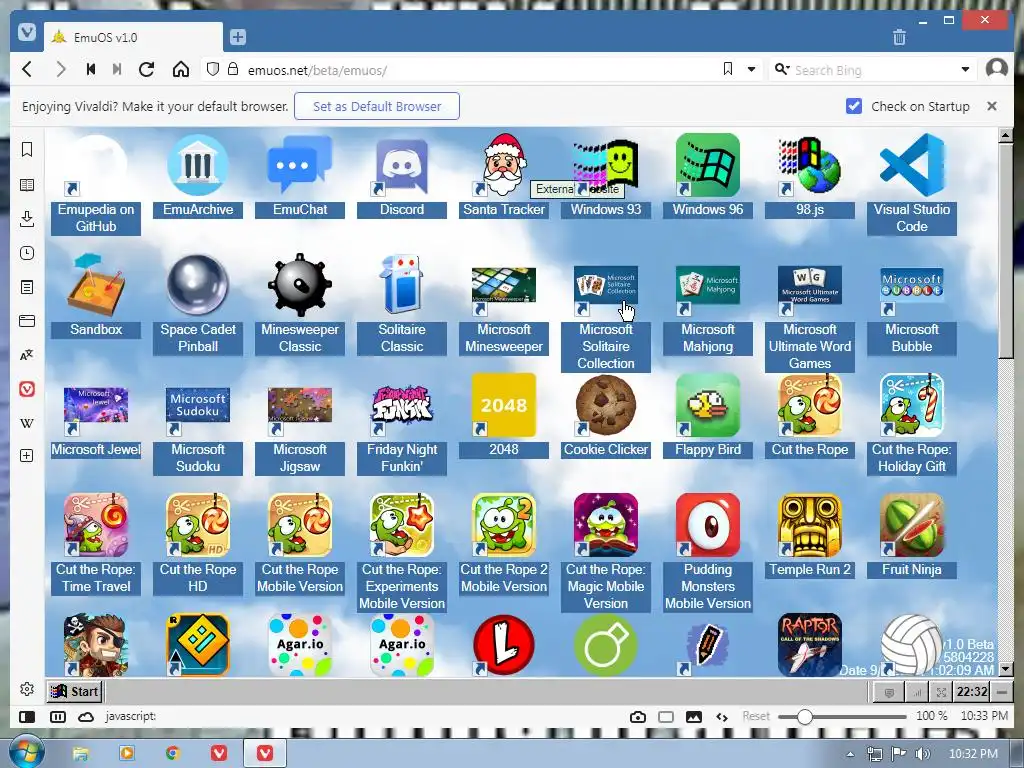Add a web panel with plus icon
The image size is (1024, 768).
click(27, 455)
